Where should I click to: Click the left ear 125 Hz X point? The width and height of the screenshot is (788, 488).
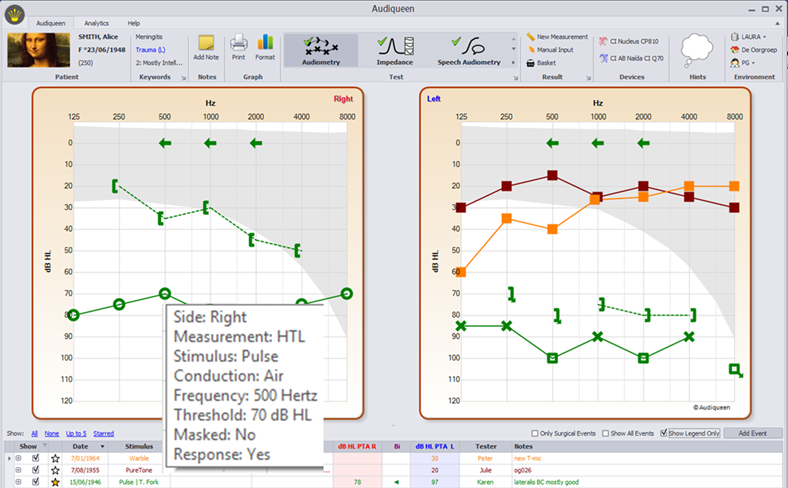(461, 326)
